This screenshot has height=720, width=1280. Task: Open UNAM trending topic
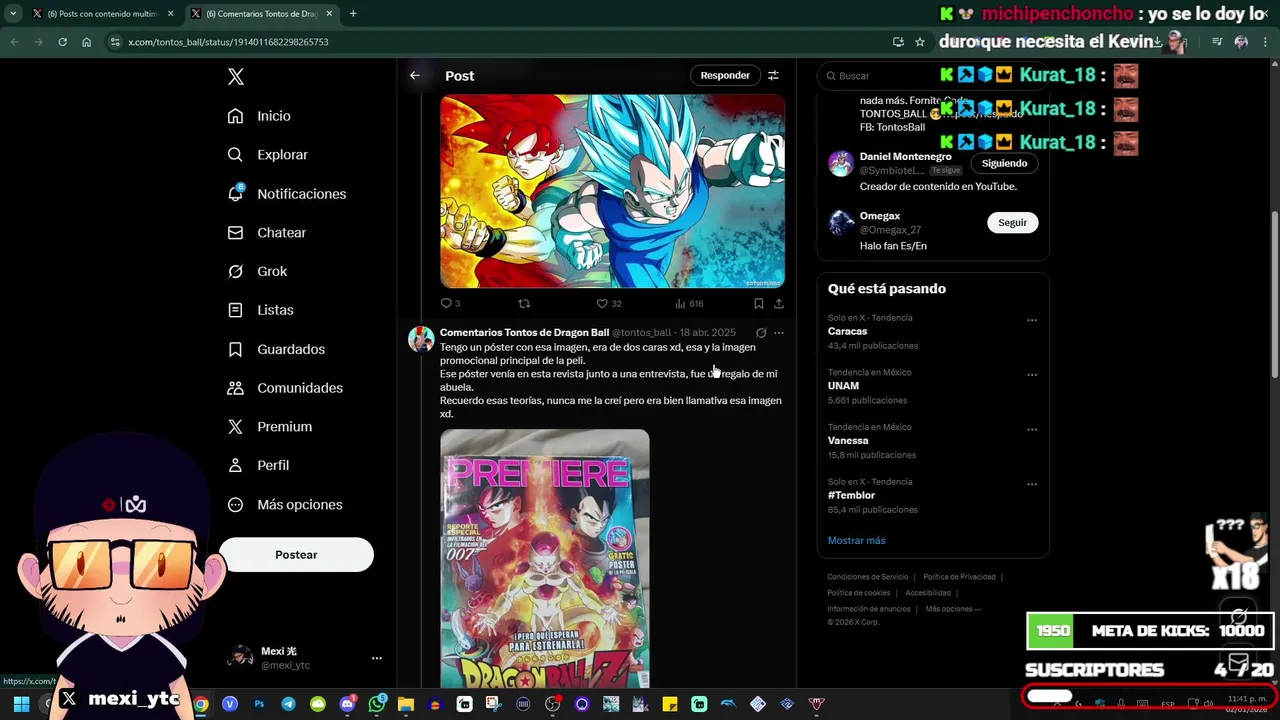point(843,386)
